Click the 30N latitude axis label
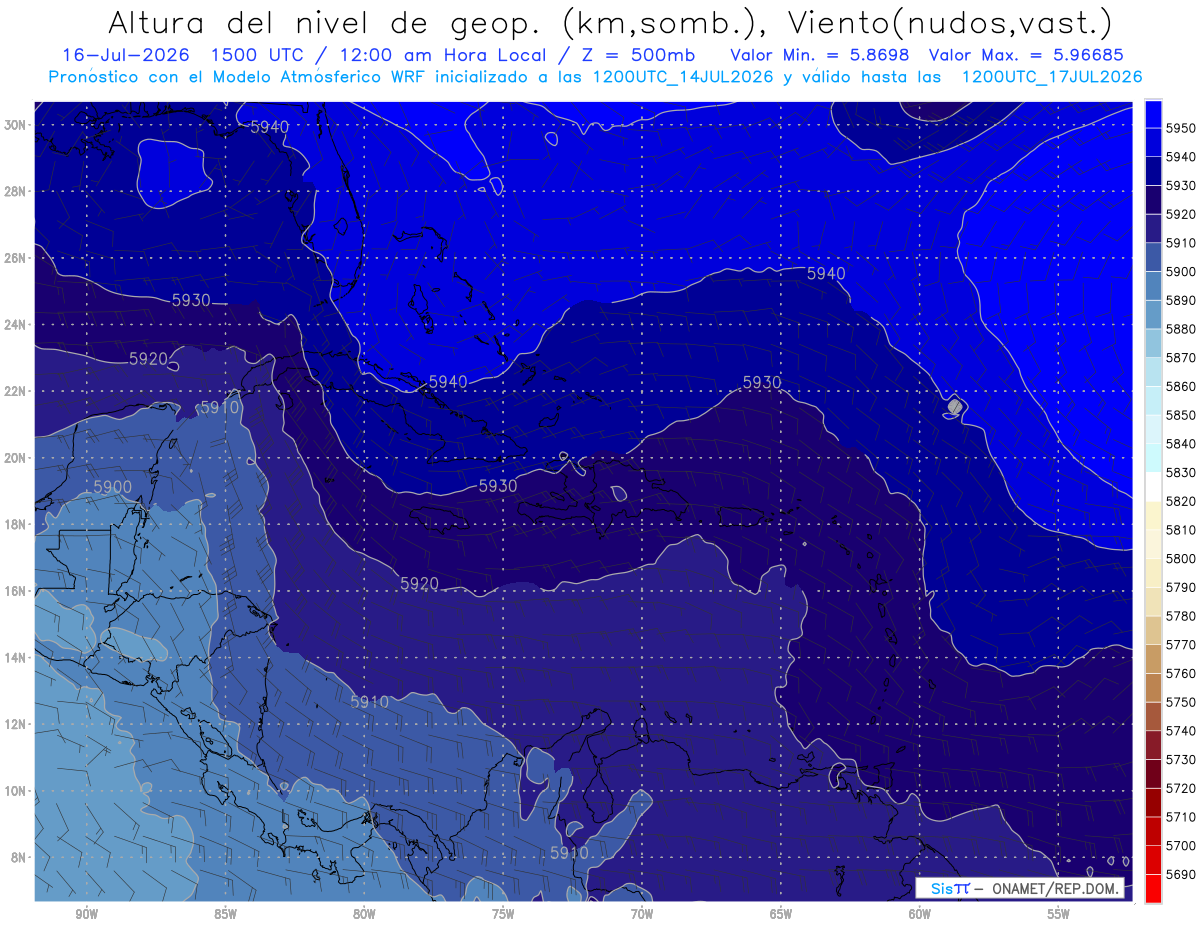The height and width of the screenshot is (927, 1200). (x=15, y=124)
